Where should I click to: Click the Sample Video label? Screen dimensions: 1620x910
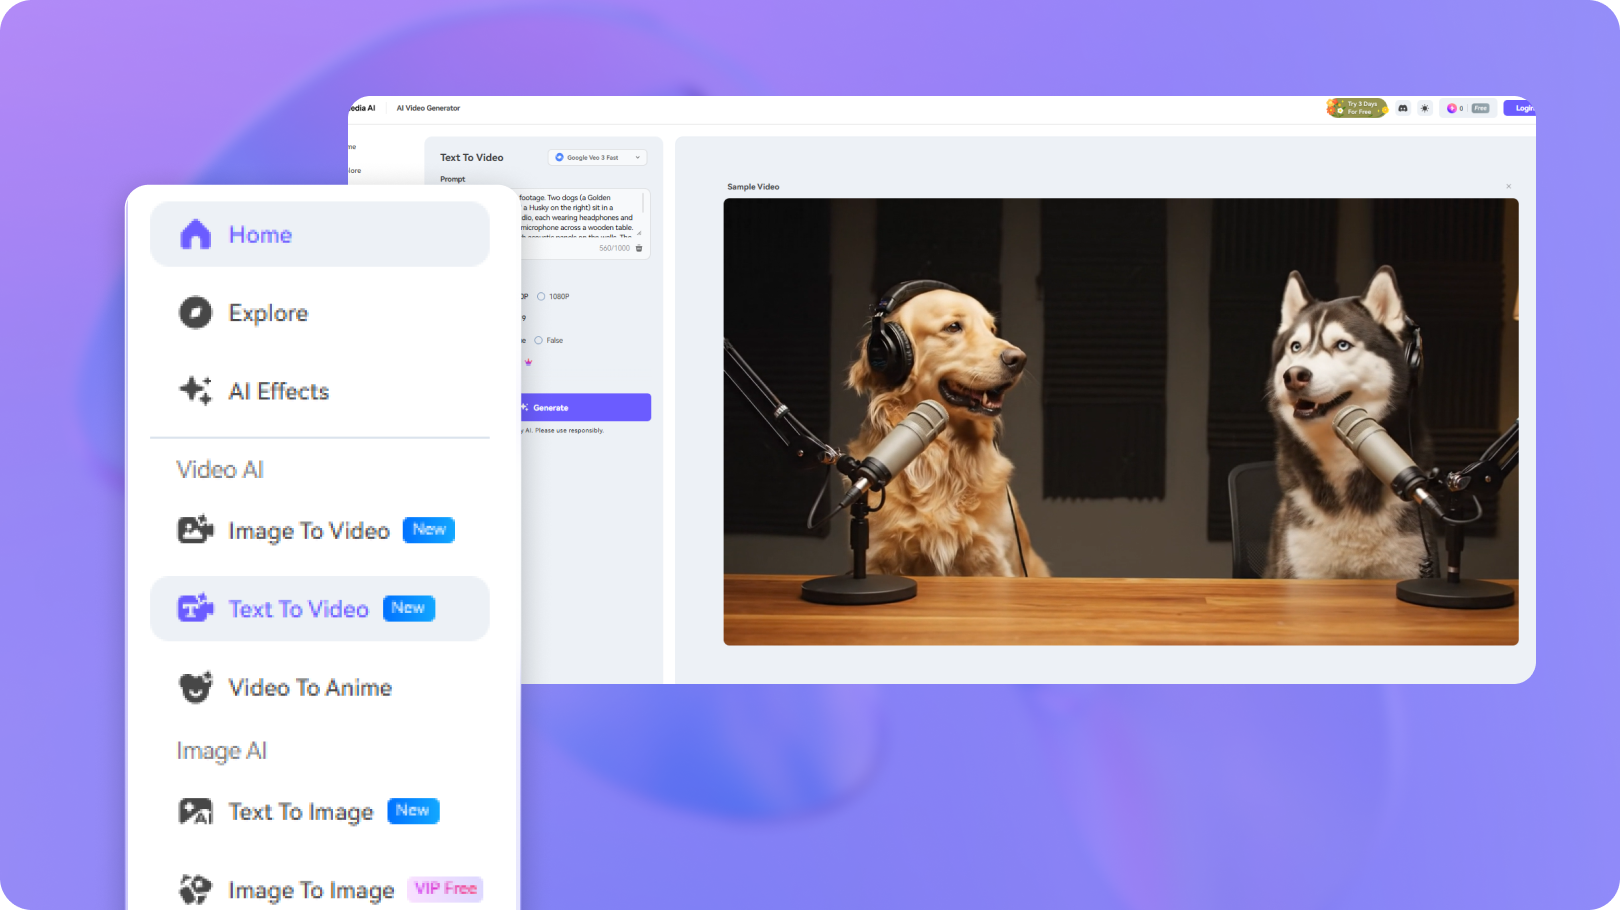tap(753, 187)
